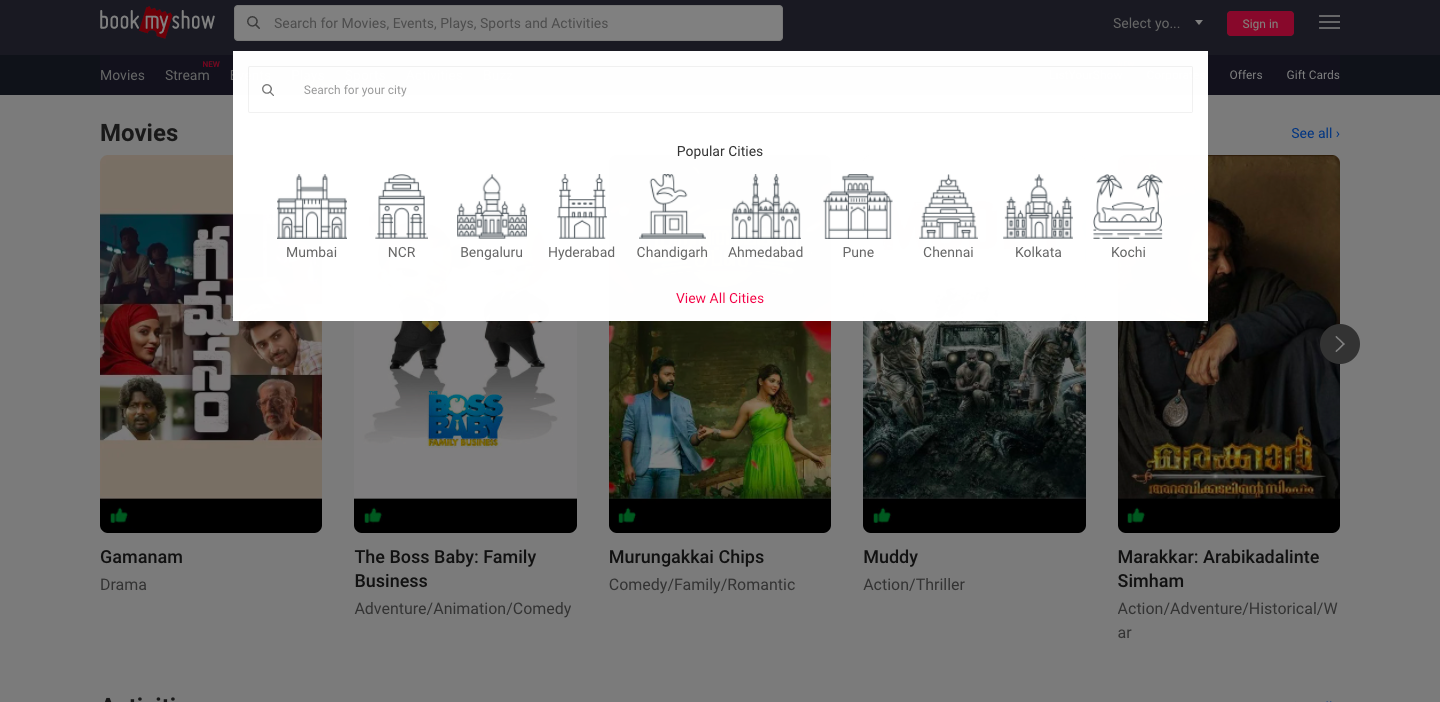Click the Chennai city label
1440x702 pixels.
pyautogui.click(x=948, y=252)
